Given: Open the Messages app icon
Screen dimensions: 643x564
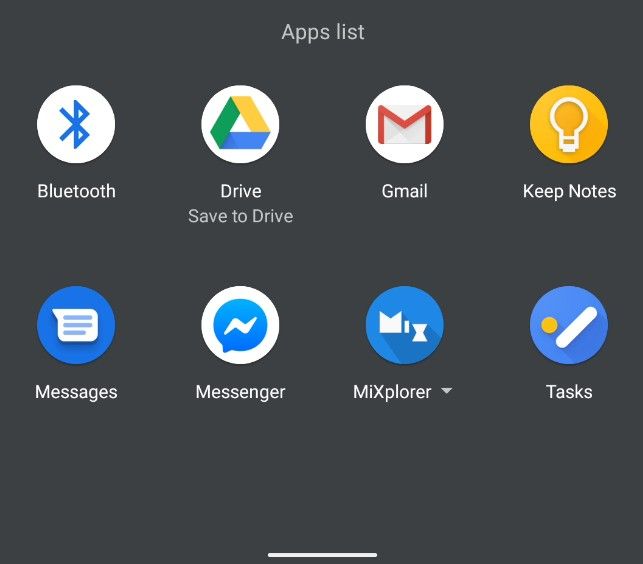Looking at the screenshot, I should click(x=76, y=325).
